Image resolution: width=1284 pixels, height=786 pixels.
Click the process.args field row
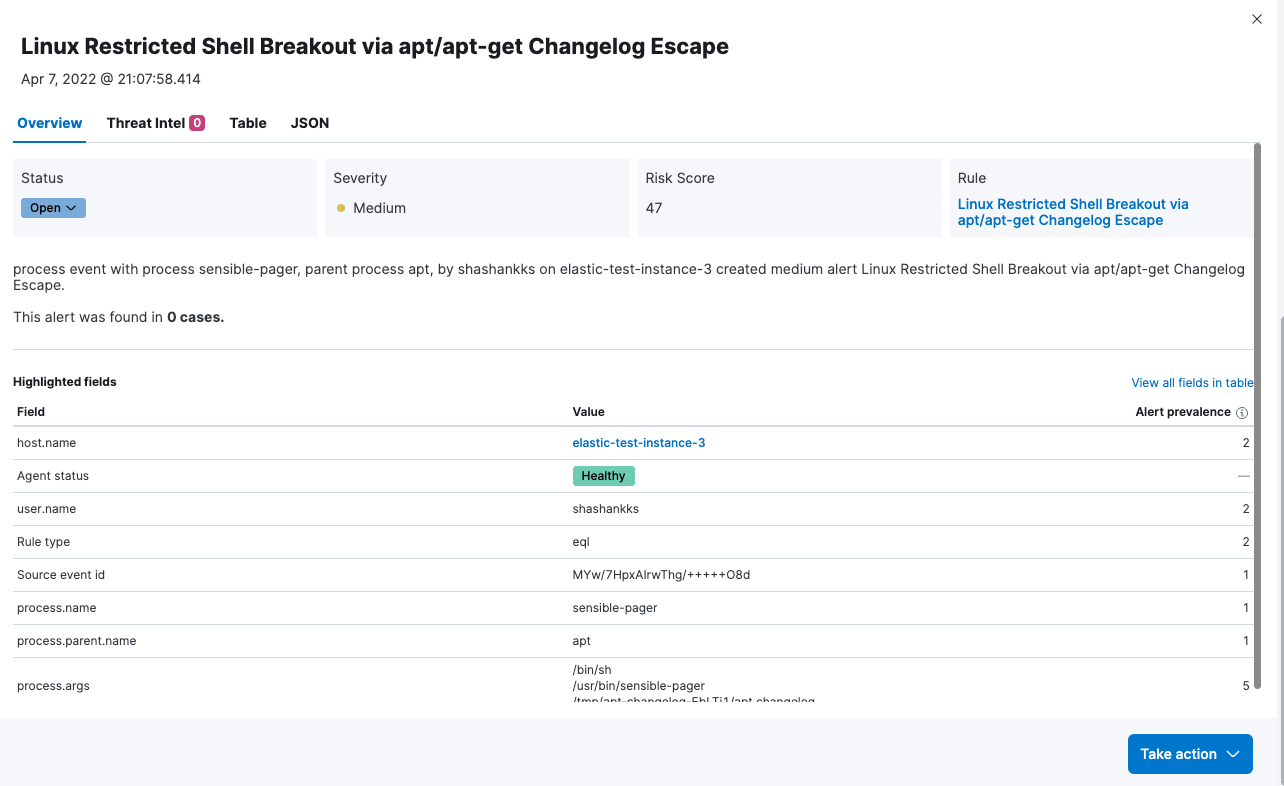click(633, 686)
